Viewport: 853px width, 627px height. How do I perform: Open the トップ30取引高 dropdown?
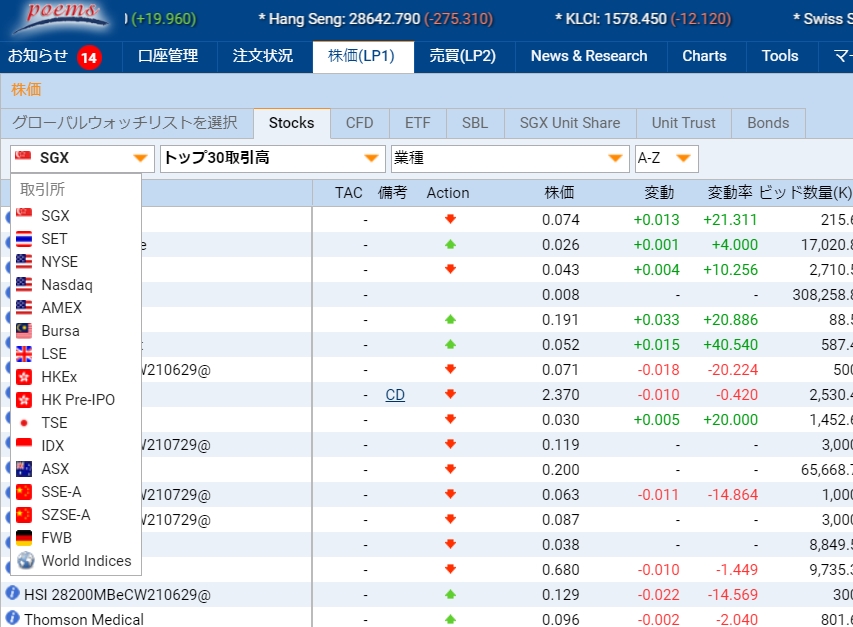[272, 158]
